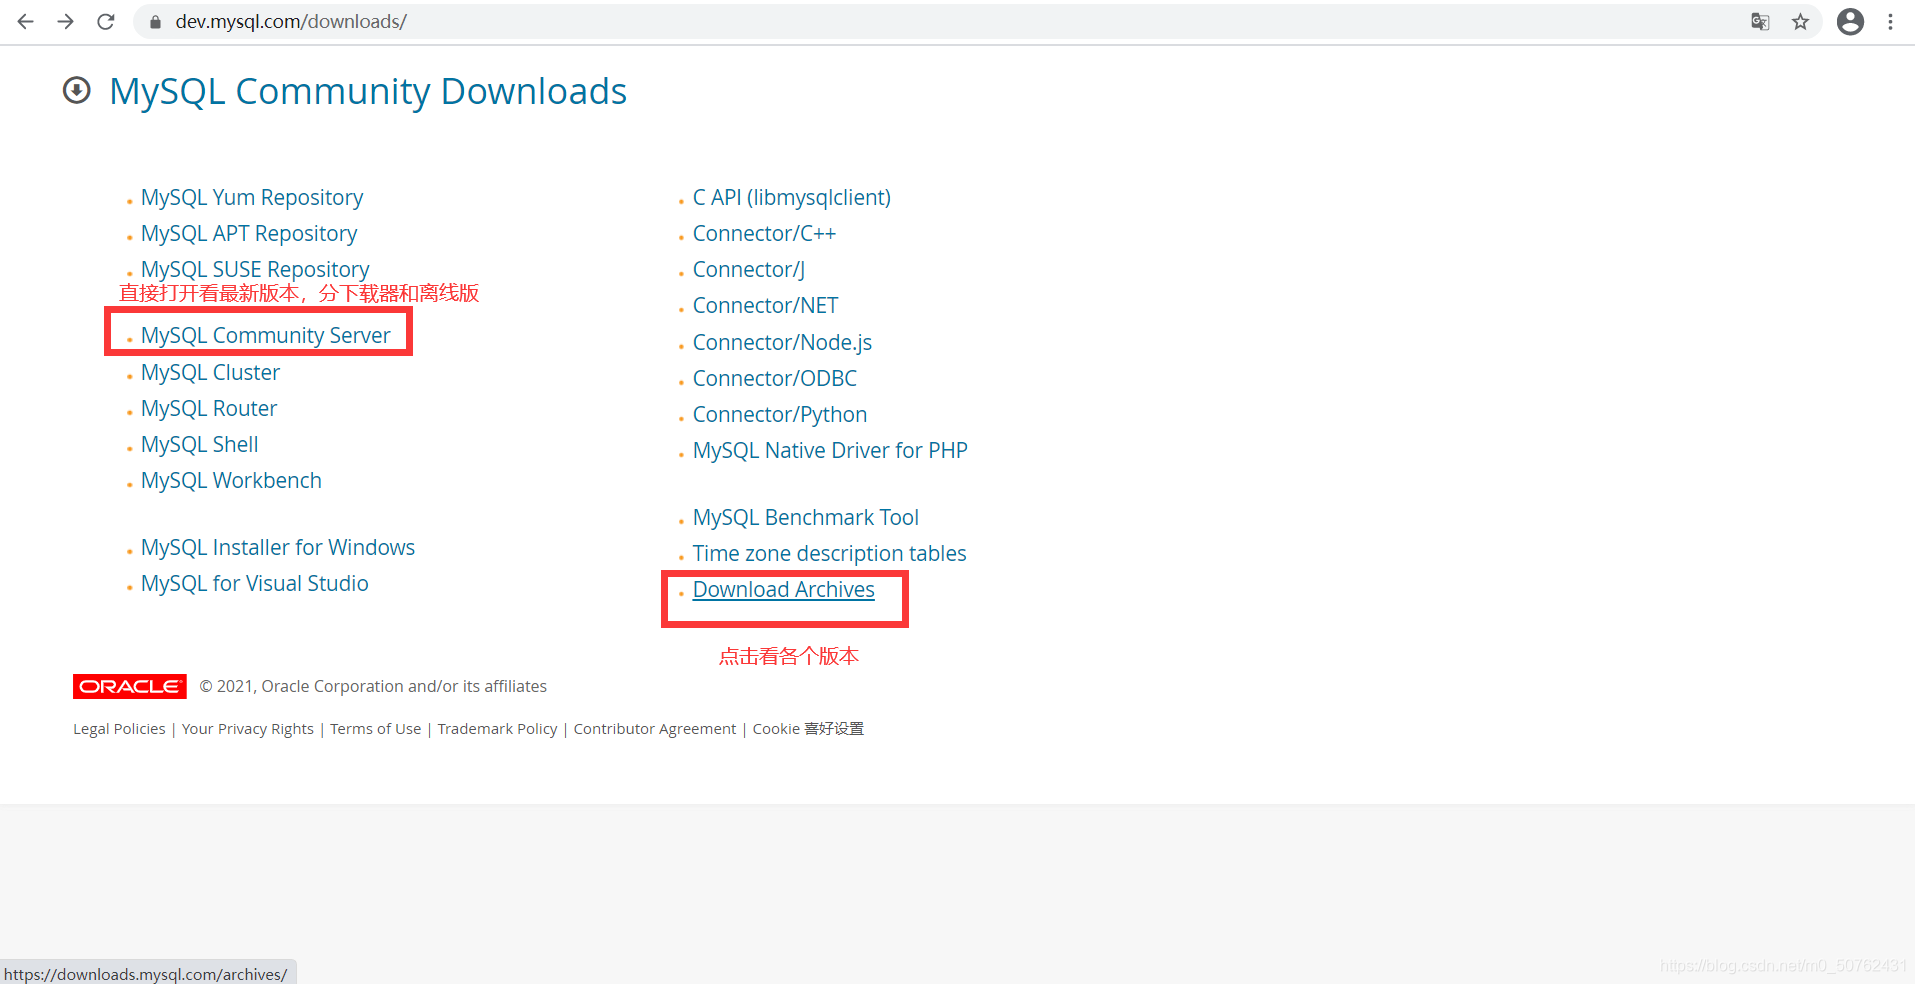Click the Oracle logo
The image size is (1915, 984).
(130, 686)
